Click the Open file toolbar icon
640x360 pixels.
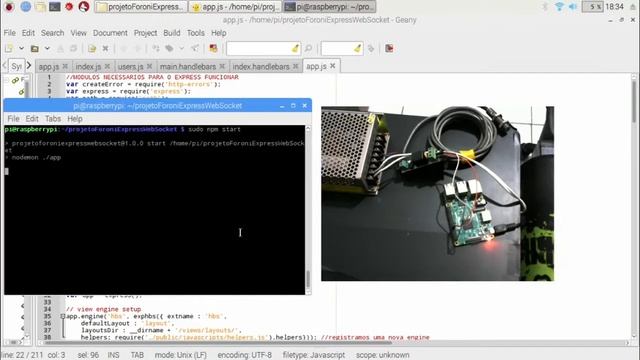35,49
